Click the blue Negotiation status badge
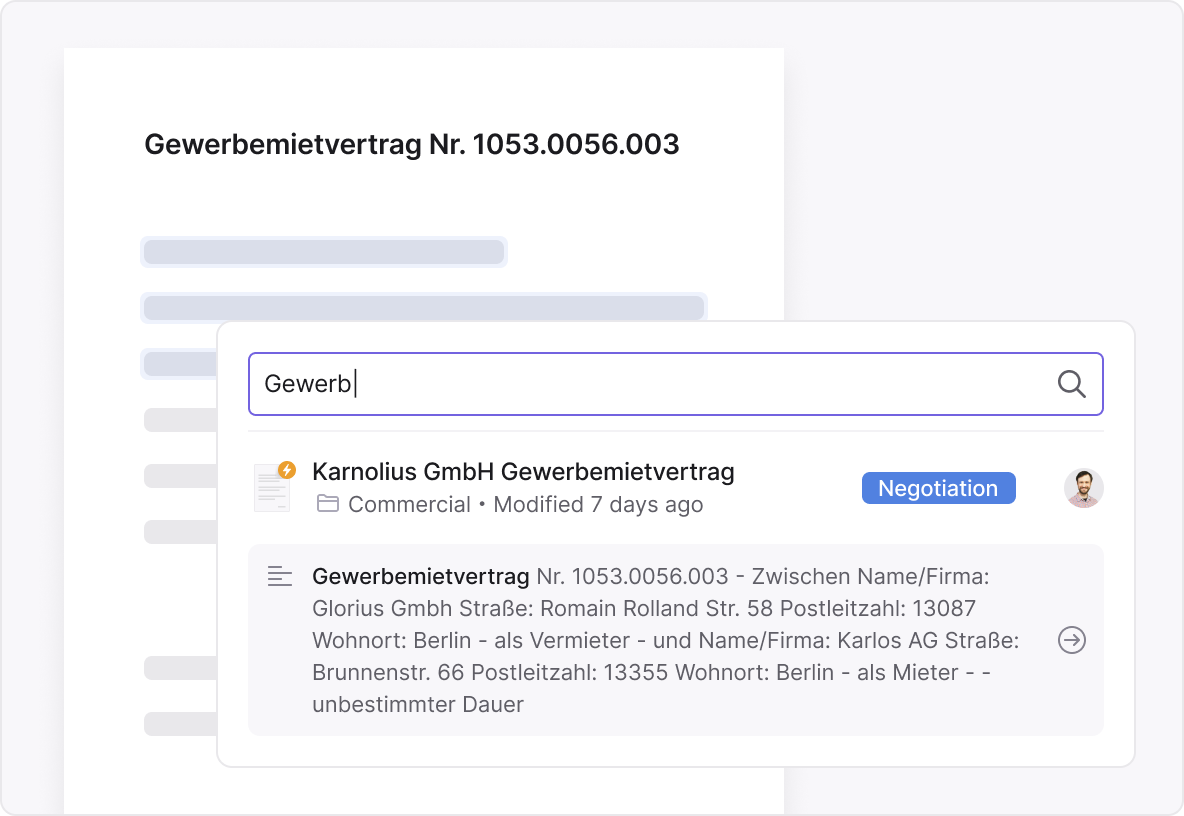 (938, 488)
